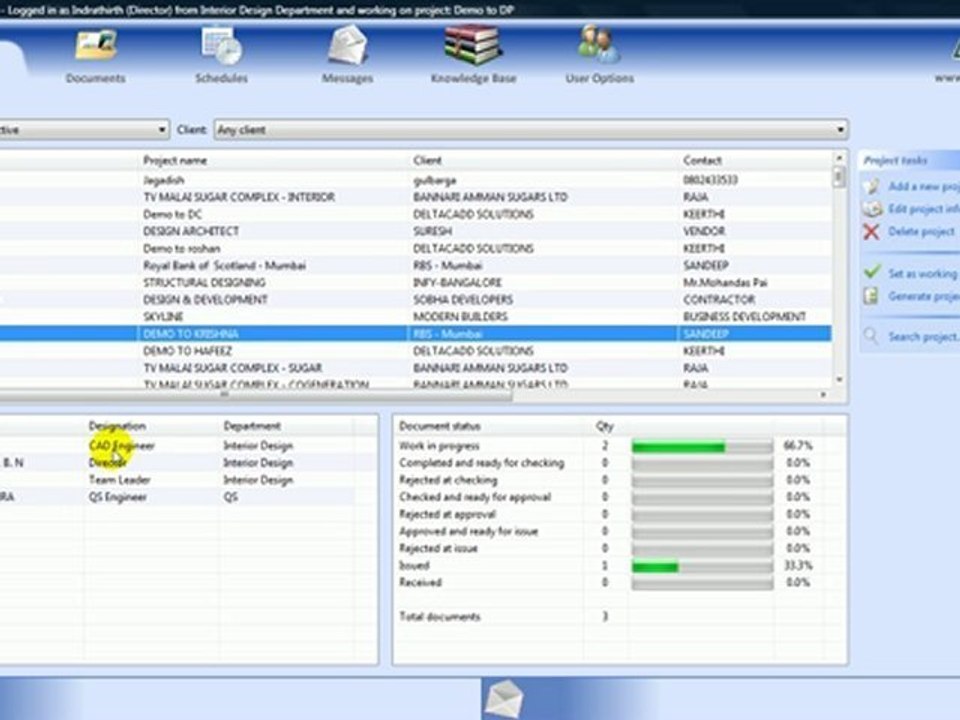This screenshot has height=720, width=960.
Task: Click the Set as working link
Action: [x=923, y=273]
